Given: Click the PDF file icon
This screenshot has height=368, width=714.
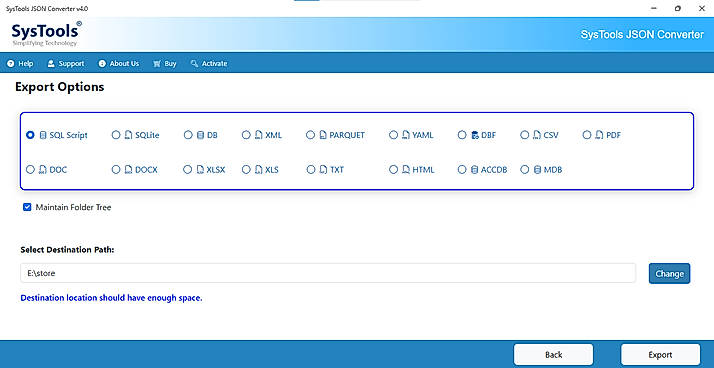Looking at the screenshot, I should pos(599,135).
